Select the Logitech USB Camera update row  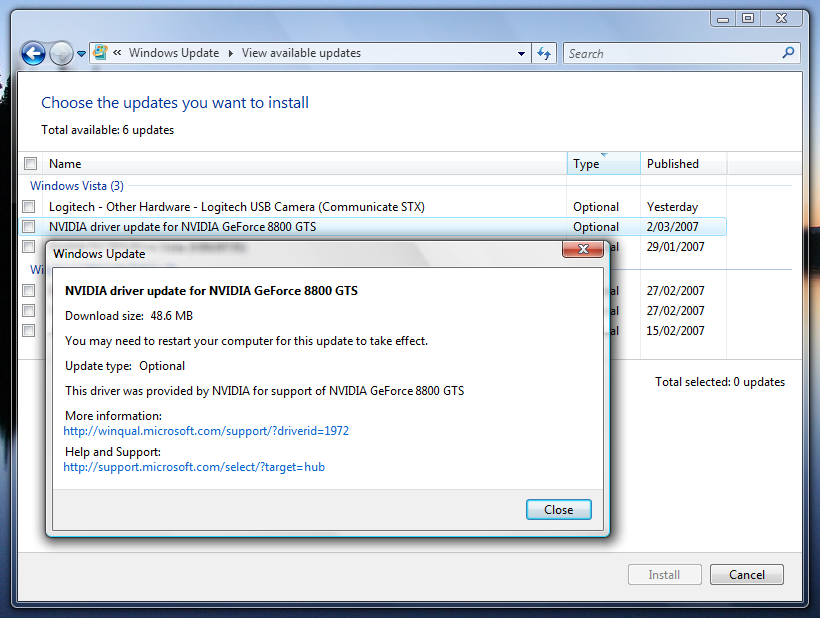[373, 207]
